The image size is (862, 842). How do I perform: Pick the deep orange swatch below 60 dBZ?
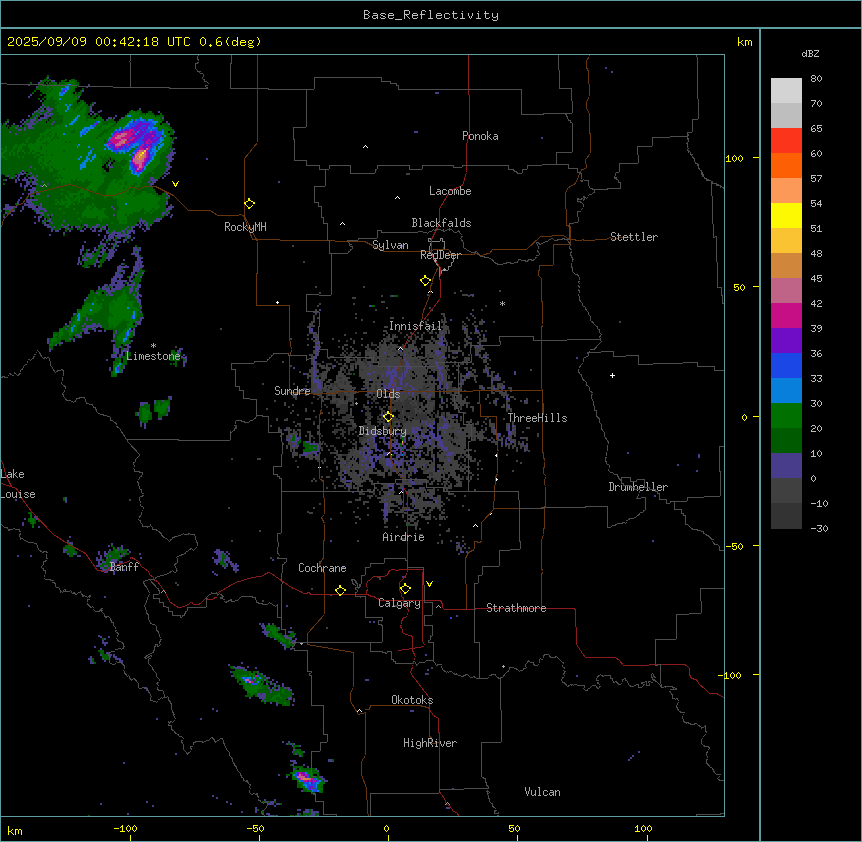[786, 165]
